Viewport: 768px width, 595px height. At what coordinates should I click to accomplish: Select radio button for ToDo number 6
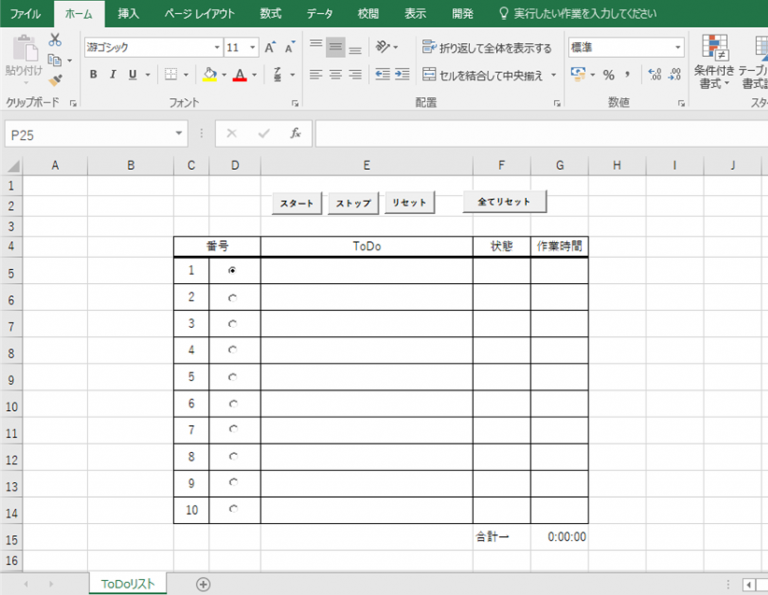click(233, 404)
